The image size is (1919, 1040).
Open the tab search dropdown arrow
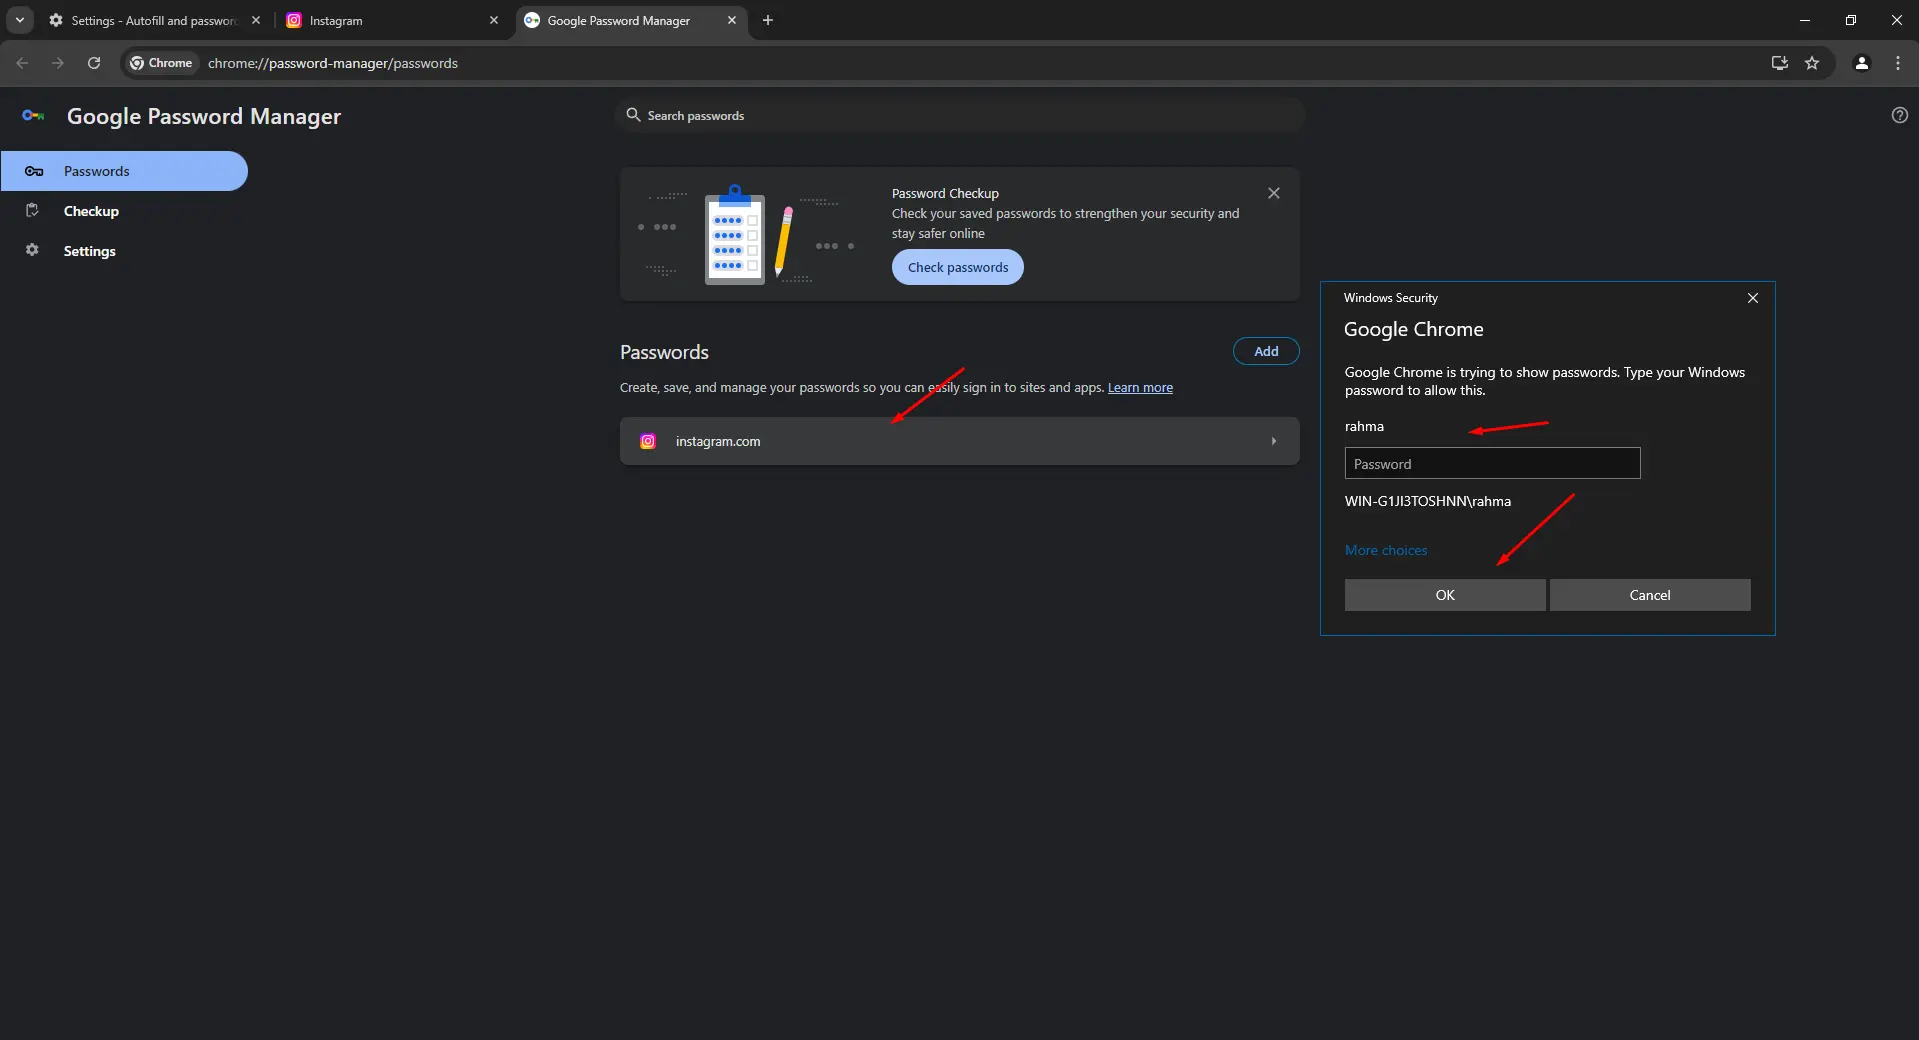point(19,20)
